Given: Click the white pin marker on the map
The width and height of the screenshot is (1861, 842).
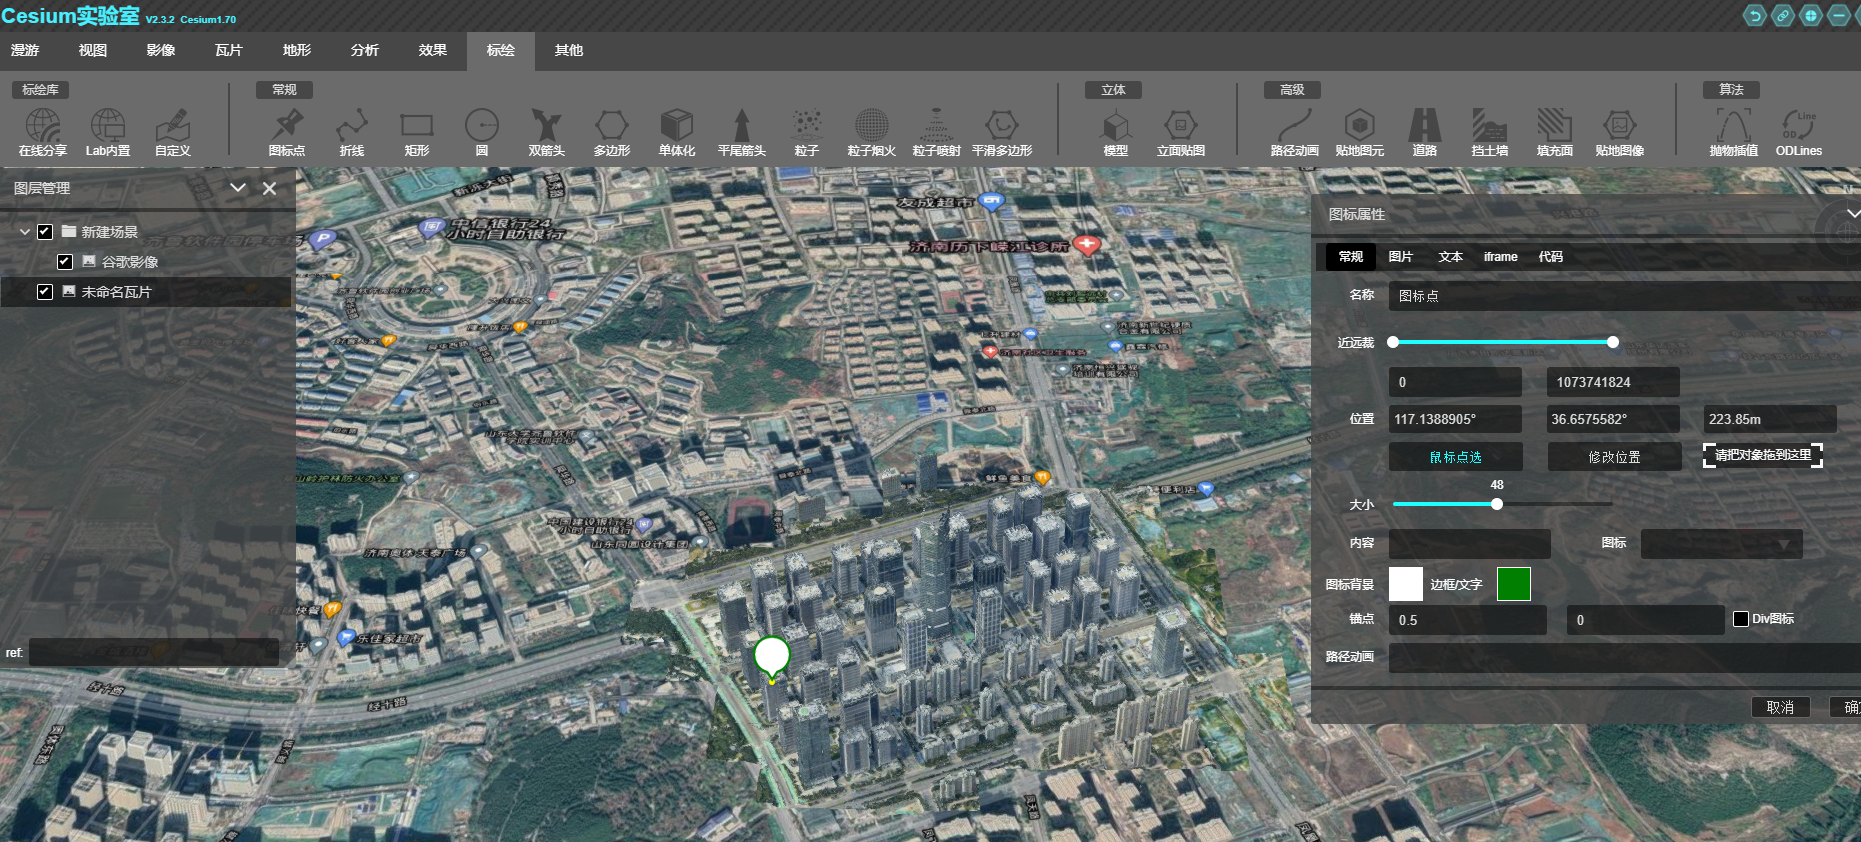Looking at the screenshot, I should [x=772, y=657].
